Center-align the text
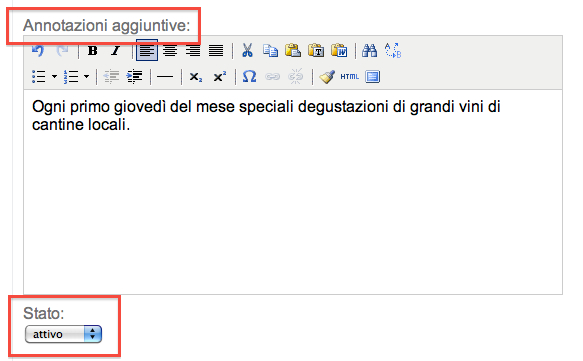Screen dimensions: 583x361 (170, 50)
